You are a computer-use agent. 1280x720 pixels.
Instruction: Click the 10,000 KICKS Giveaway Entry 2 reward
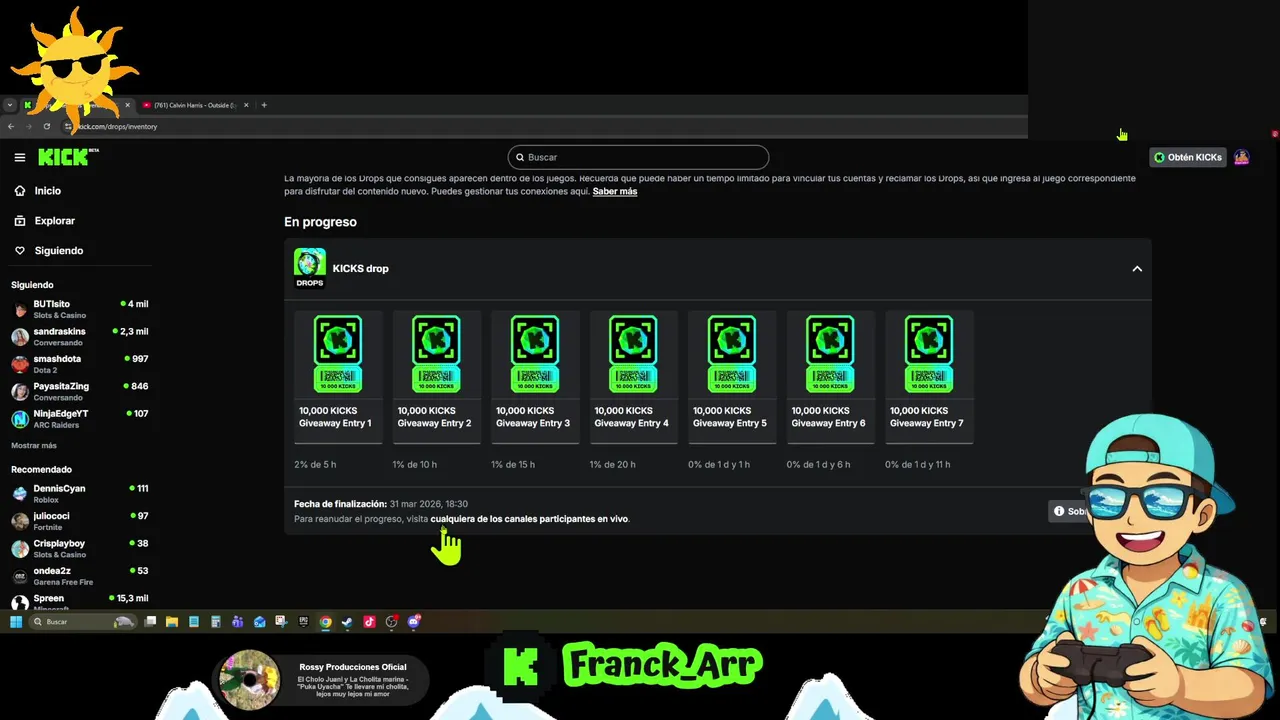(x=436, y=376)
